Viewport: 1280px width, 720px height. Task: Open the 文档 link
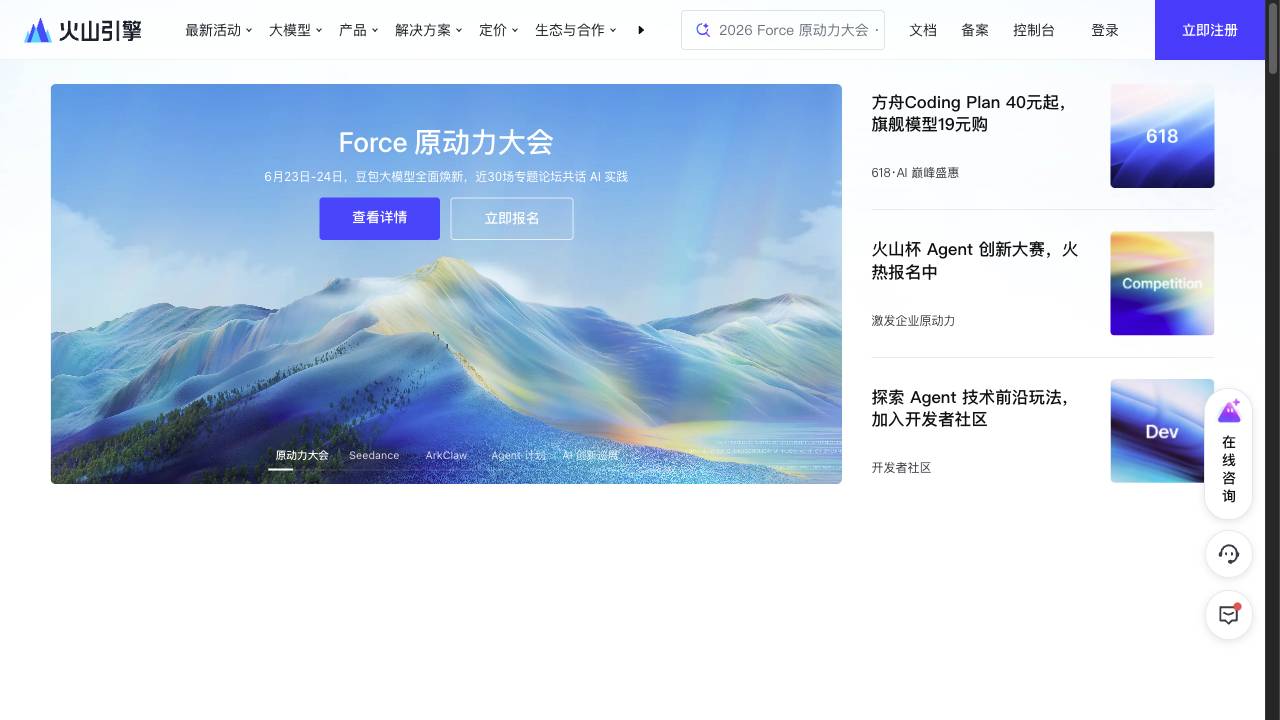pos(923,30)
